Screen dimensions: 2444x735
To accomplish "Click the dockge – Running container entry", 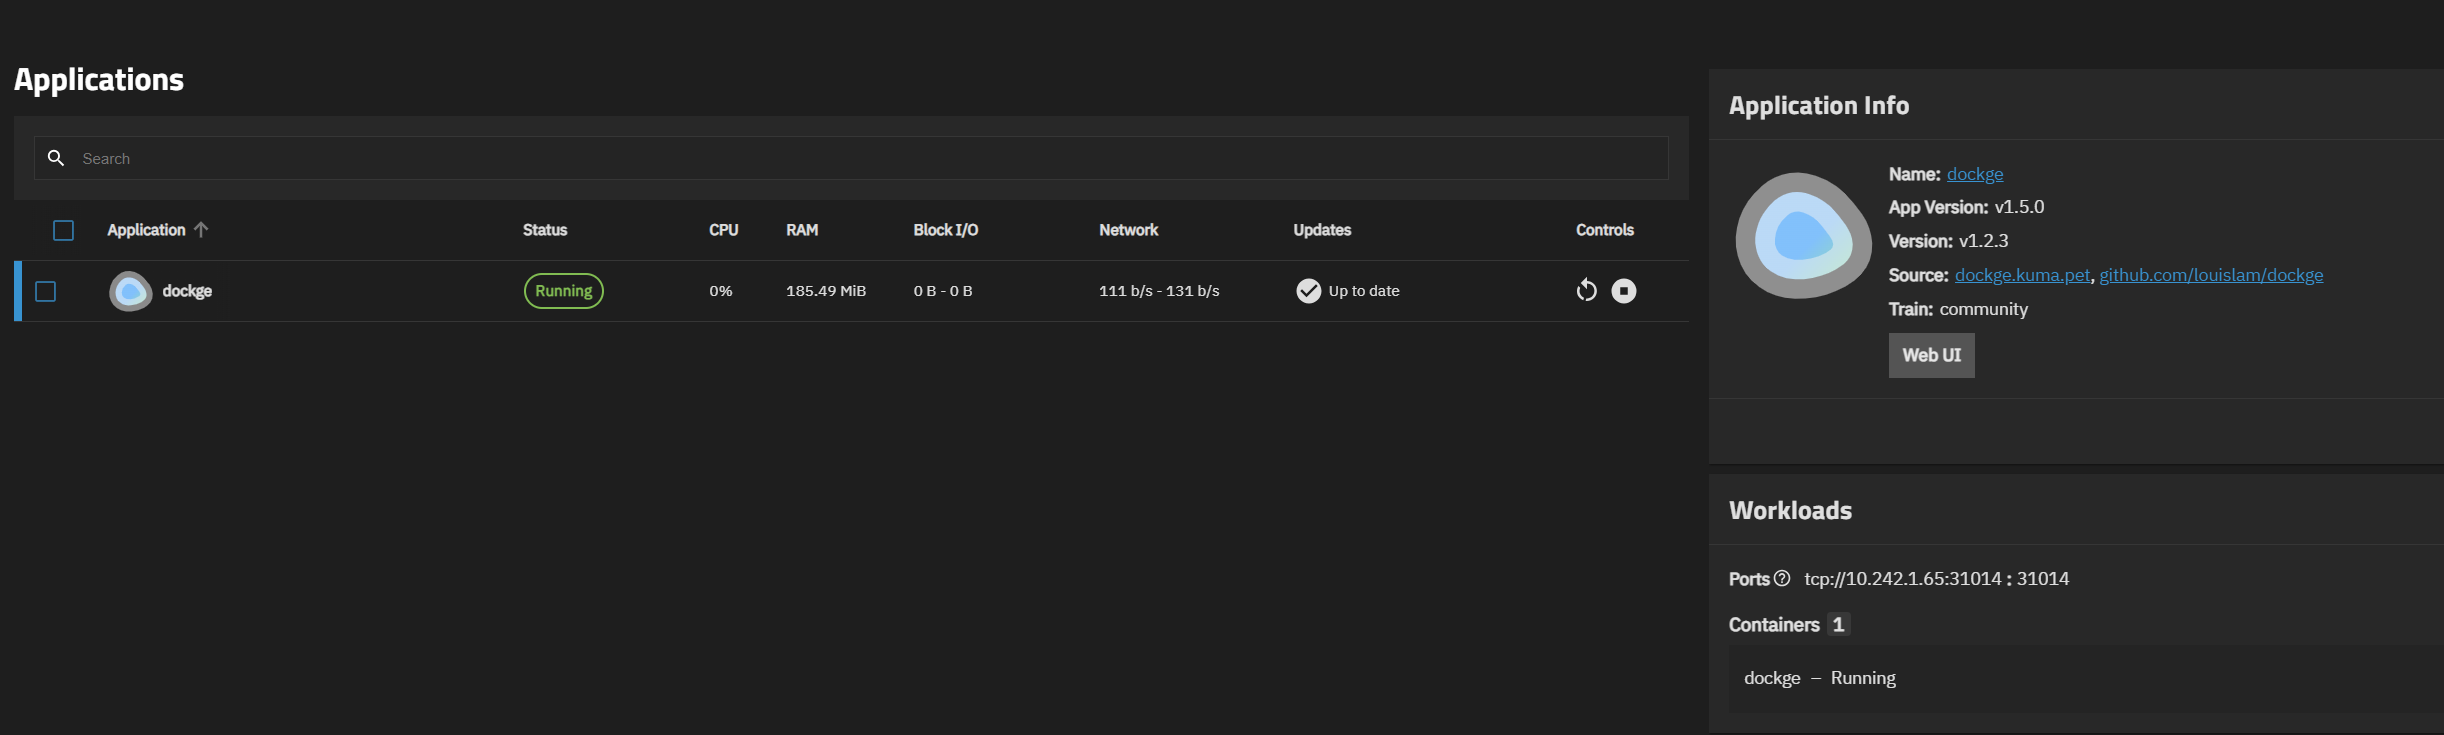I will pos(1820,678).
